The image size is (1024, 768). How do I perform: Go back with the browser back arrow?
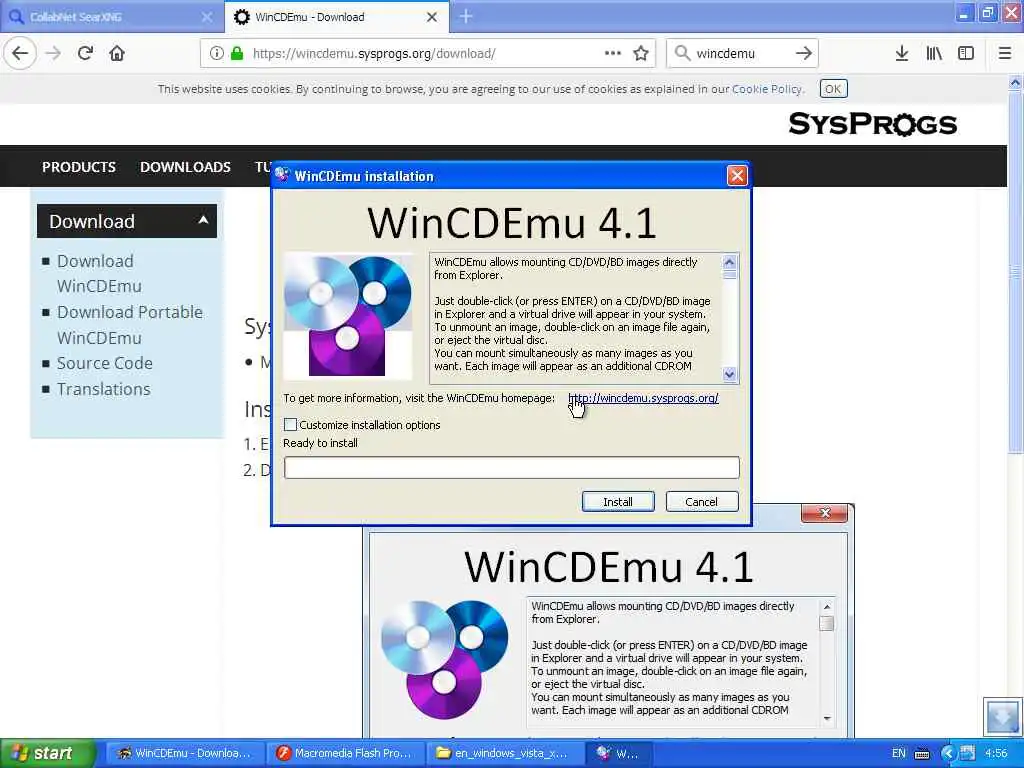click(20, 53)
